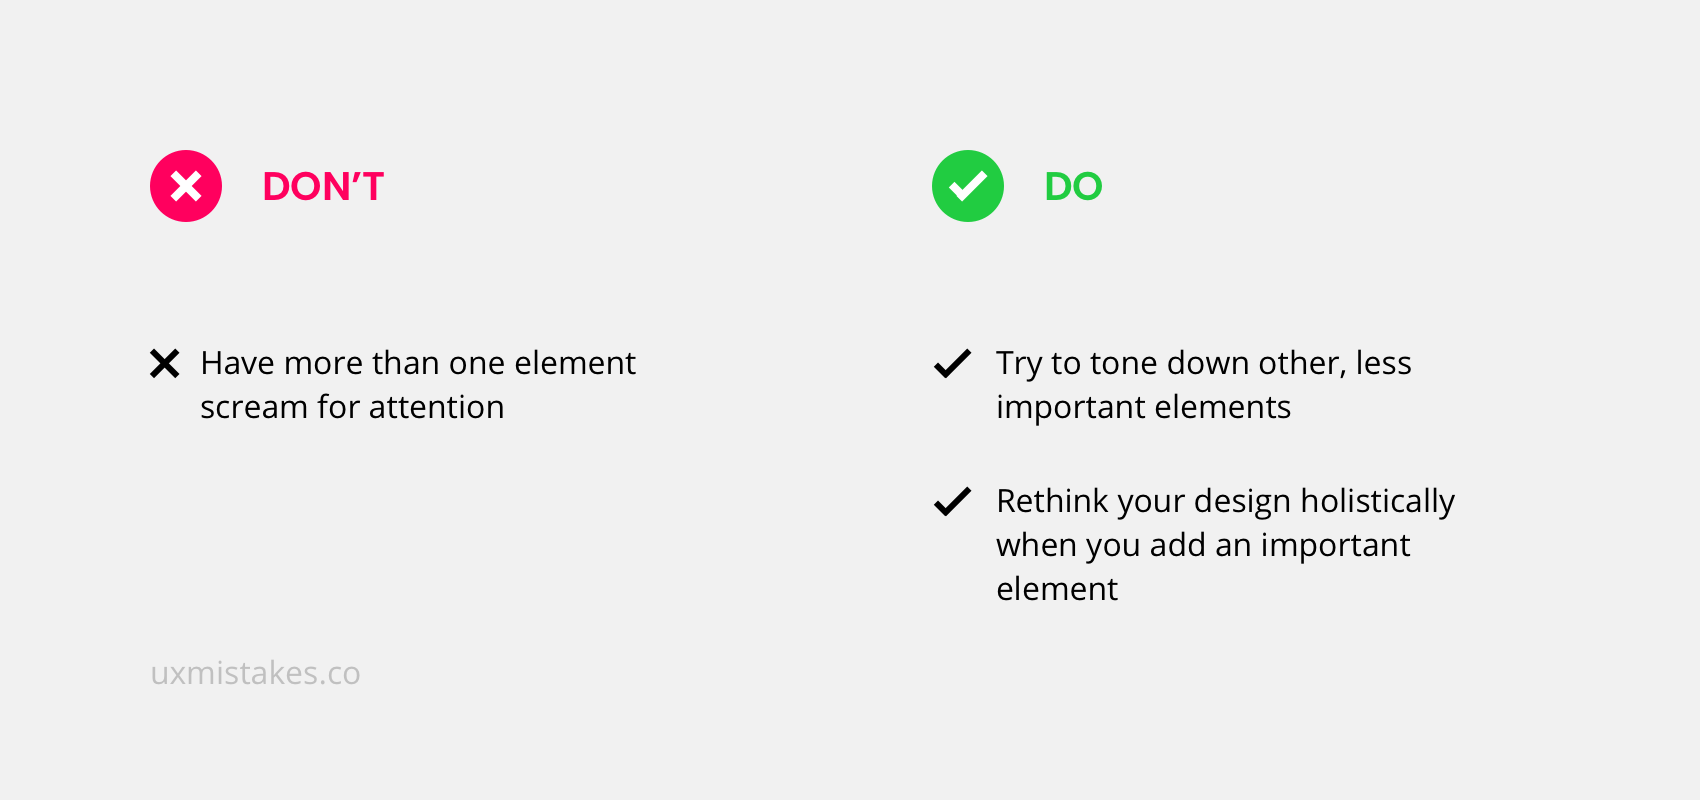1700x800 pixels.
Task: Click the "Try to tone down other, less" line
Action: click(1203, 363)
